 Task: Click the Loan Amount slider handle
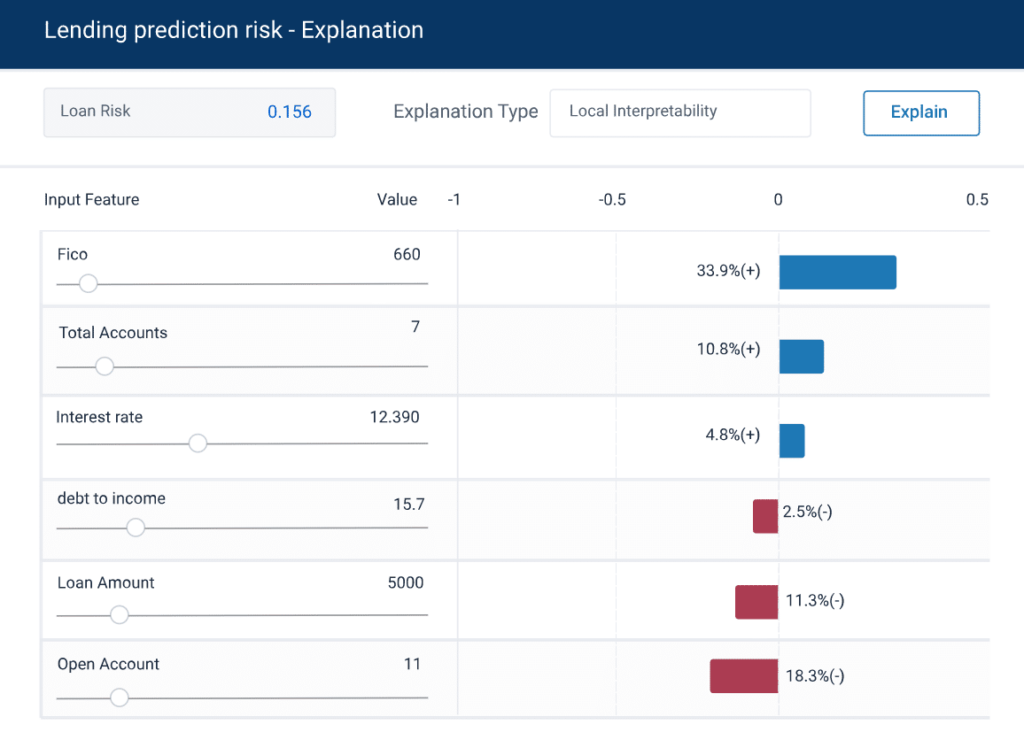coord(119,615)
